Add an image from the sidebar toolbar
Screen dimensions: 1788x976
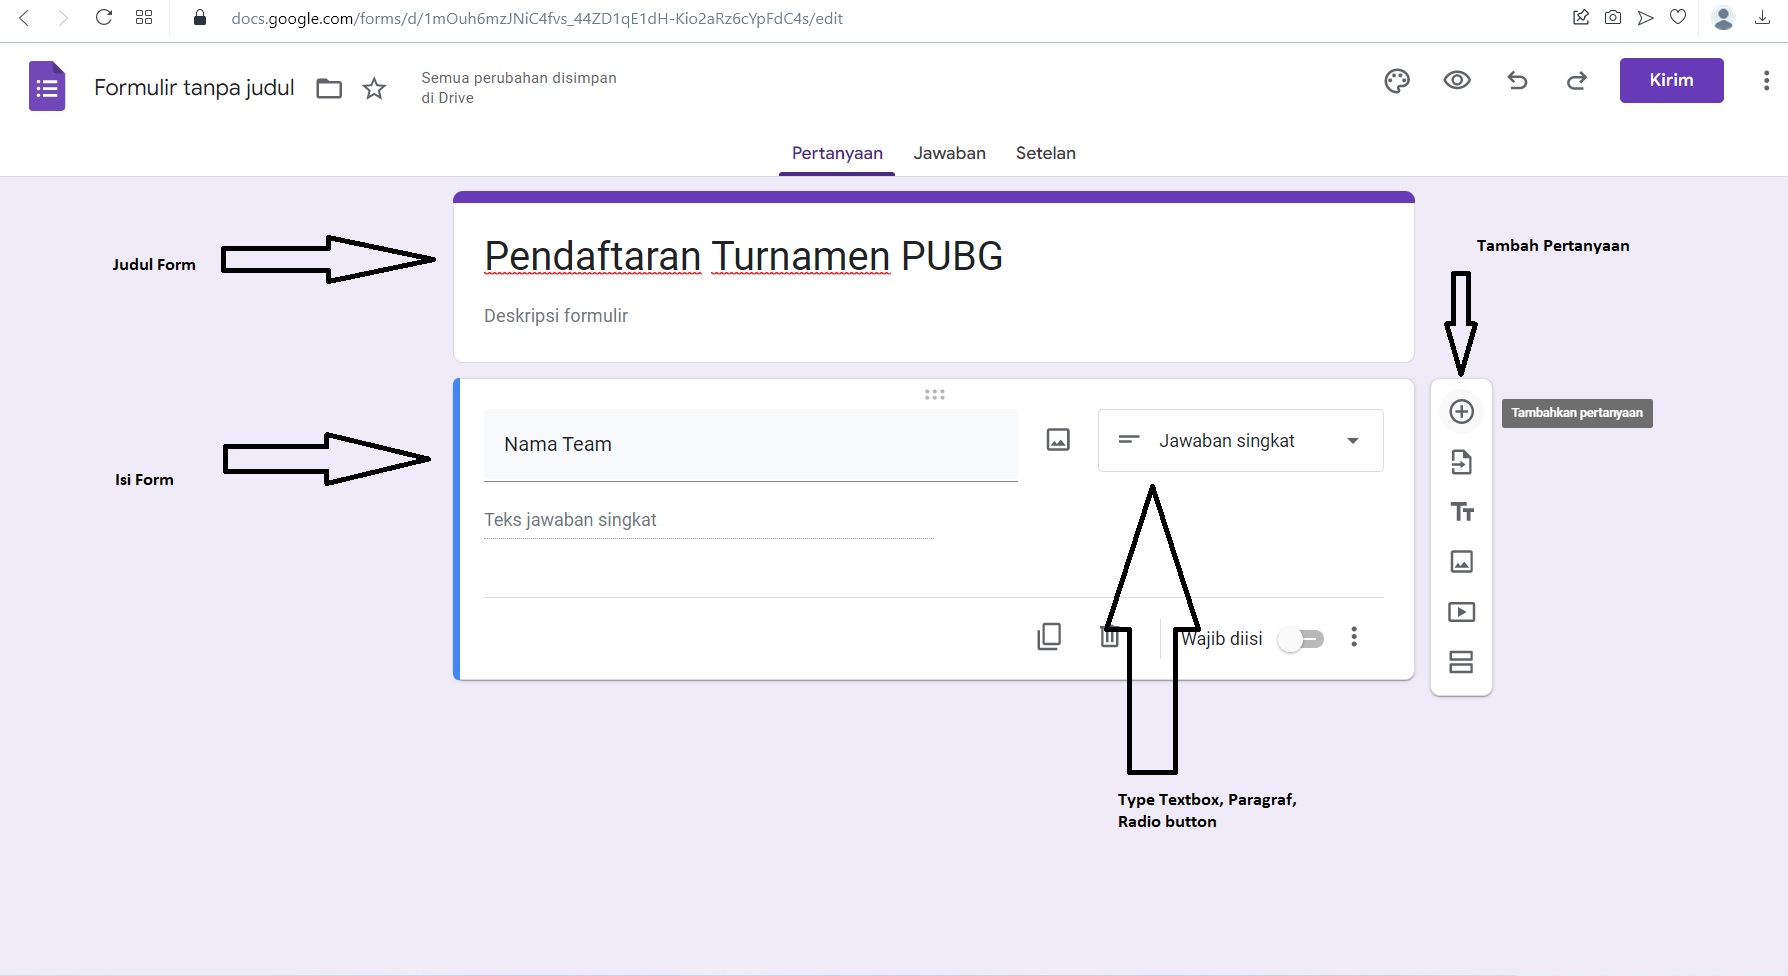[x=1461, y=562]
